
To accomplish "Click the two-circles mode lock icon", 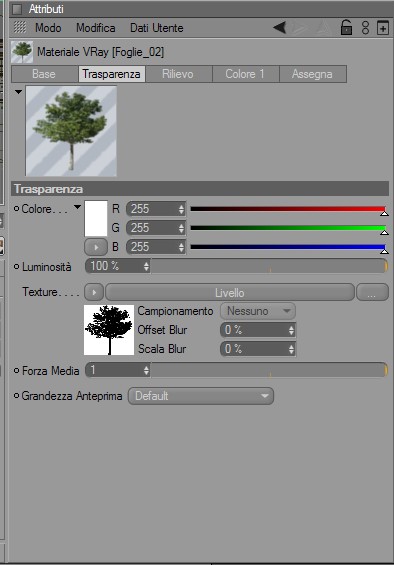I will 365,28.
